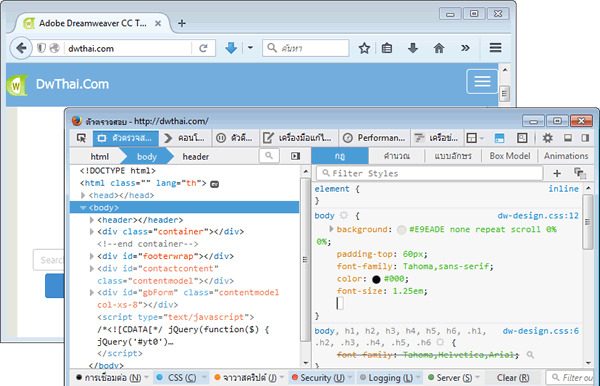Click the DwThai.Com site logo

point(17,85)
